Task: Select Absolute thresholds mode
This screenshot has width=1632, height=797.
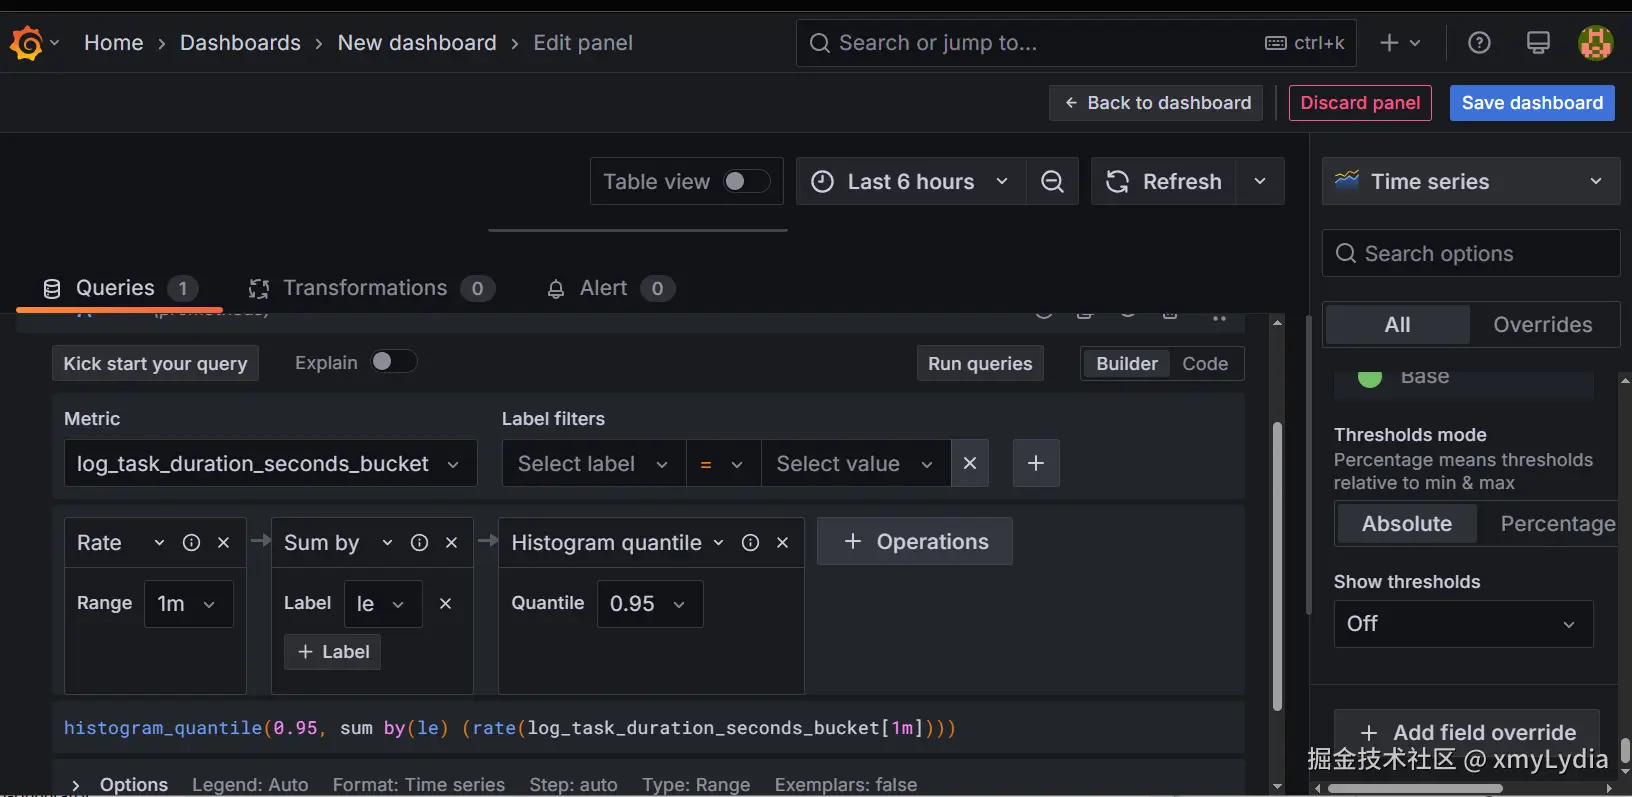Action: pos(1407,524)
